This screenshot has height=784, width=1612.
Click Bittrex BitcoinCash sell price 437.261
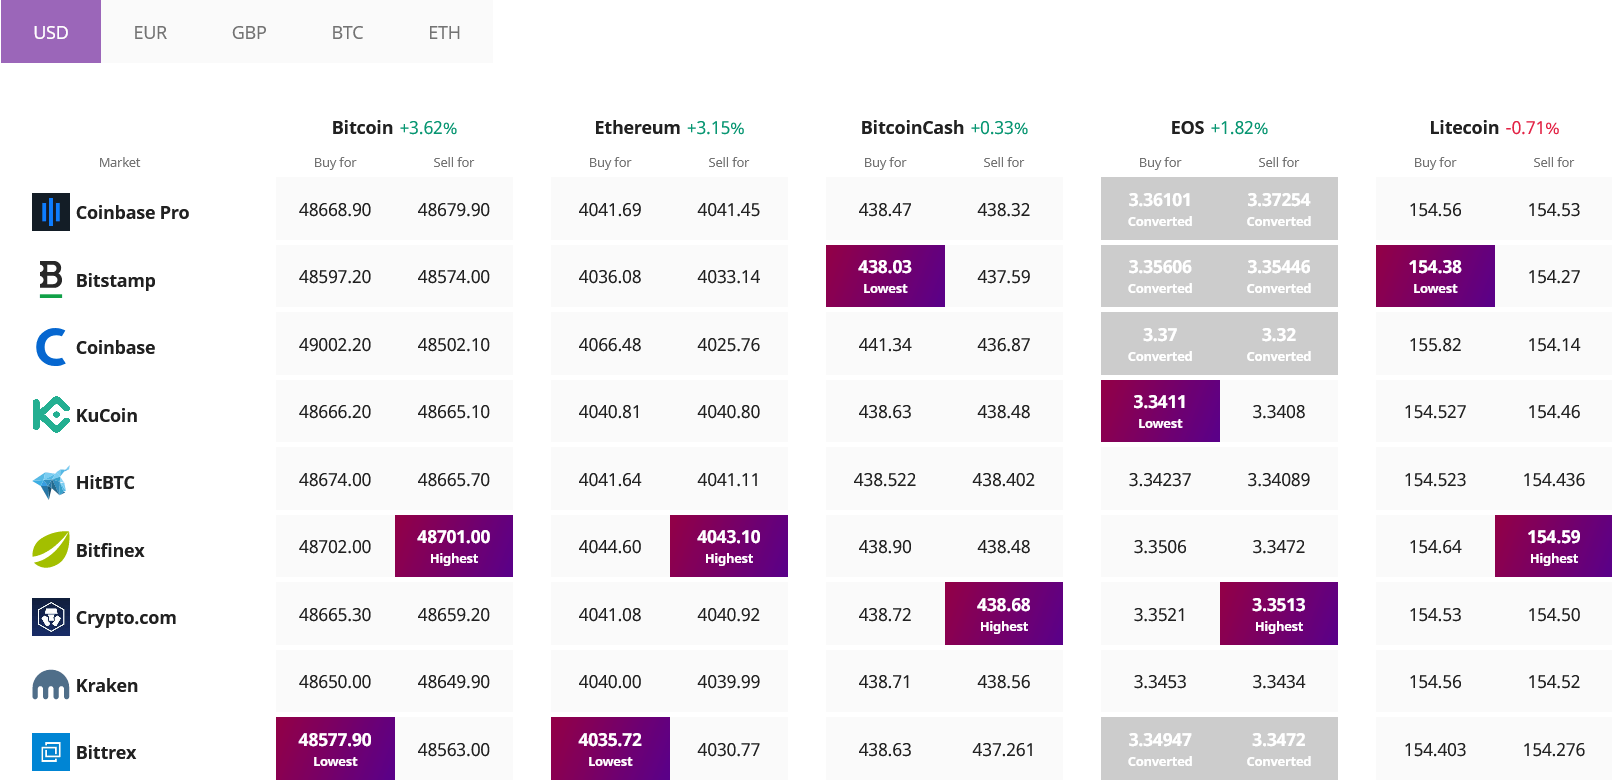point(1004,750)
